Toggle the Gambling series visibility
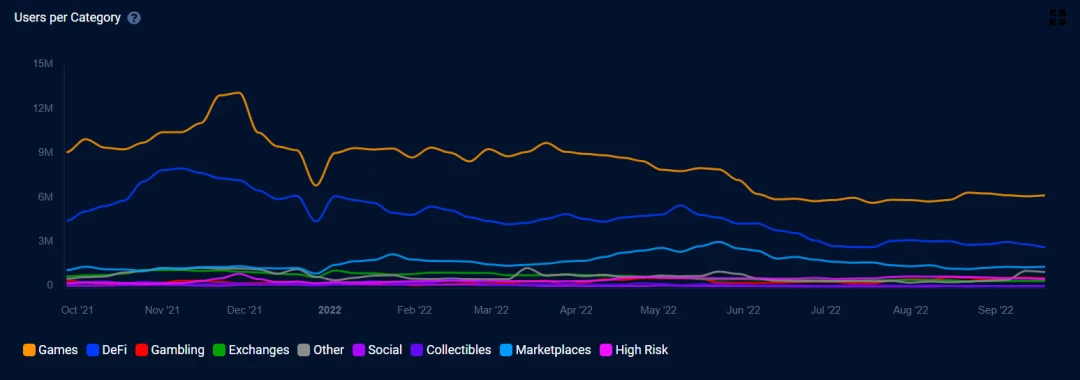 (169, 350)
